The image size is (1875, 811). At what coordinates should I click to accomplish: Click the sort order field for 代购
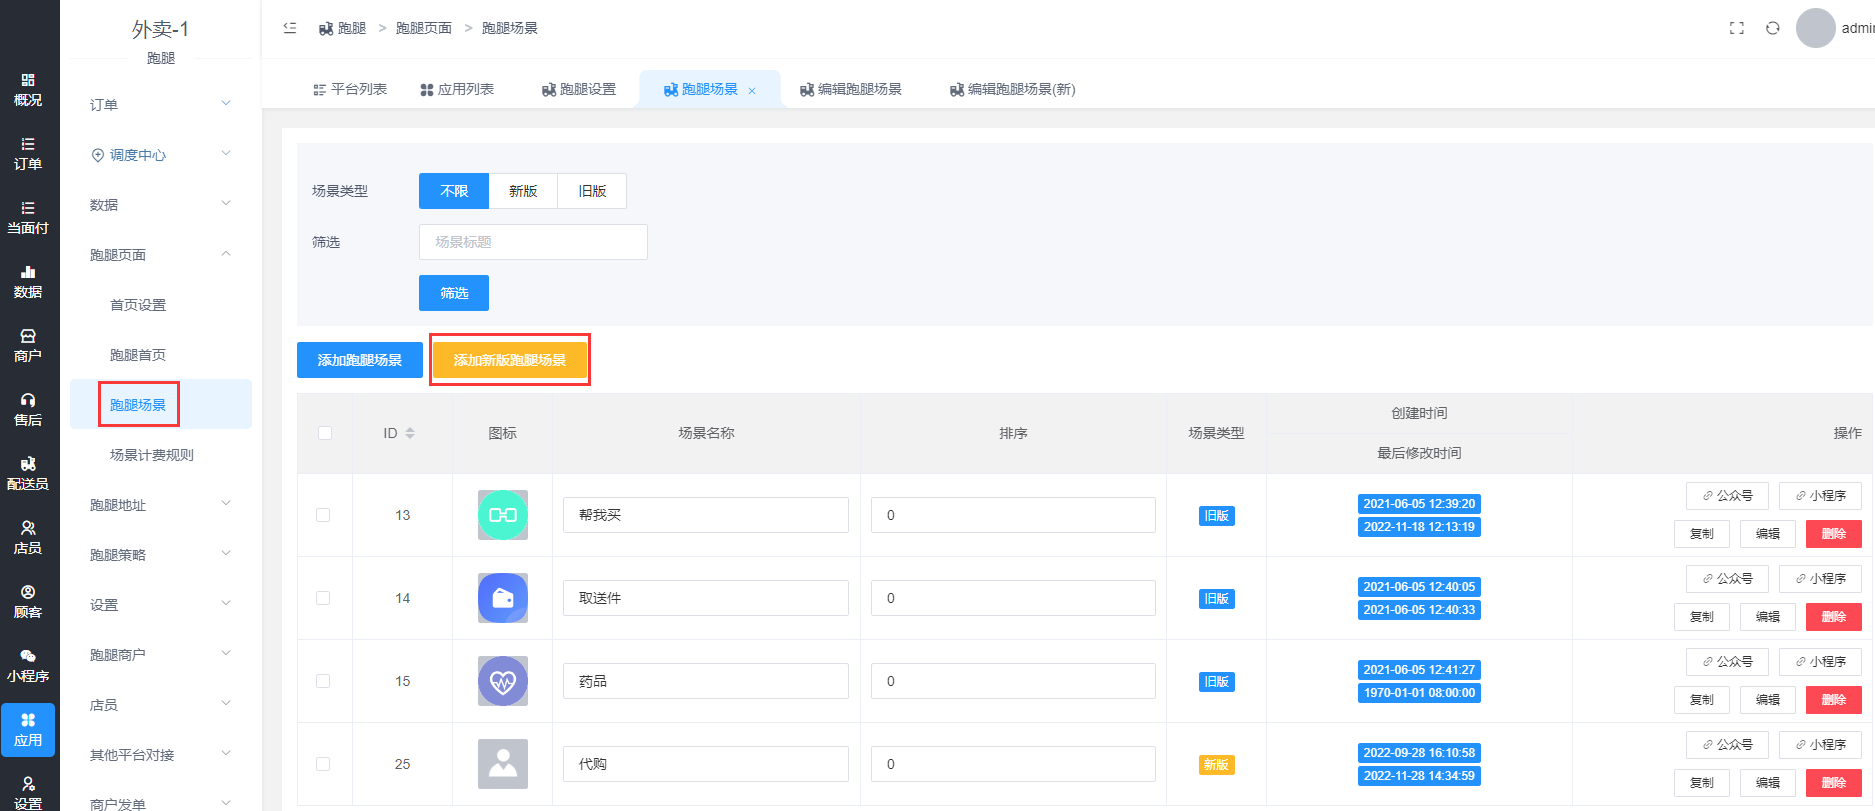pos(1013,764)
